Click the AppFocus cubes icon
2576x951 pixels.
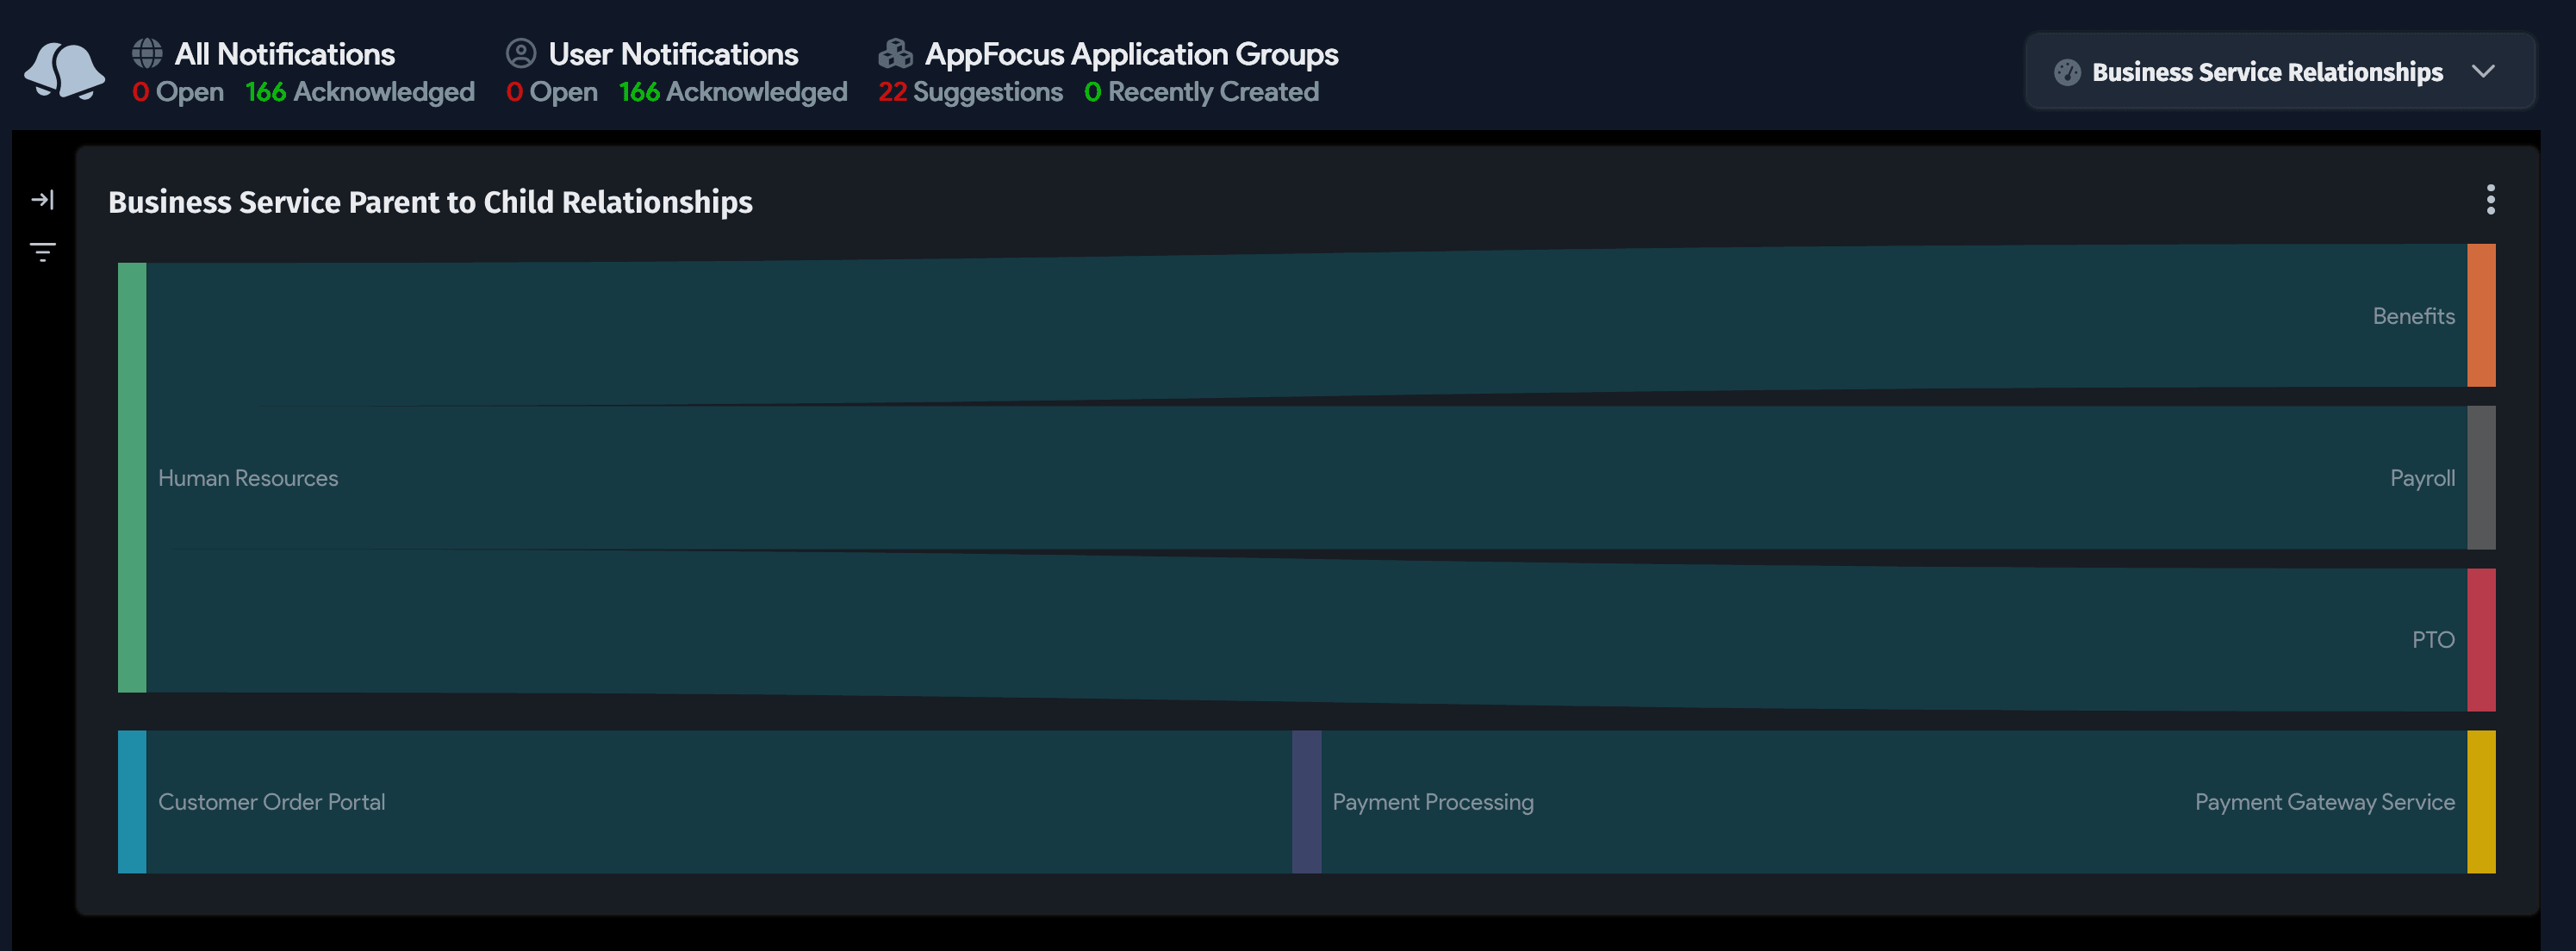[895, 53]
